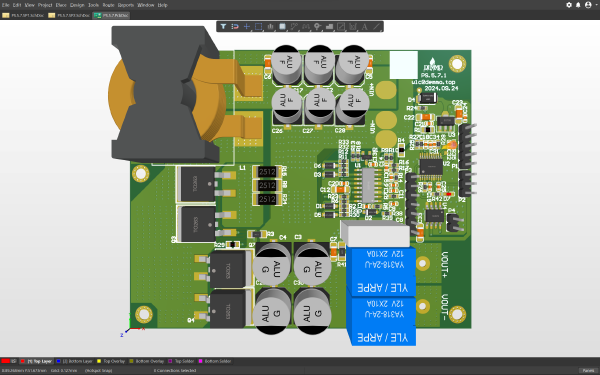The image size is (600, 375).
Task: Select the length tuning tool
Action: pyautogui.click(x=306, y=26)
